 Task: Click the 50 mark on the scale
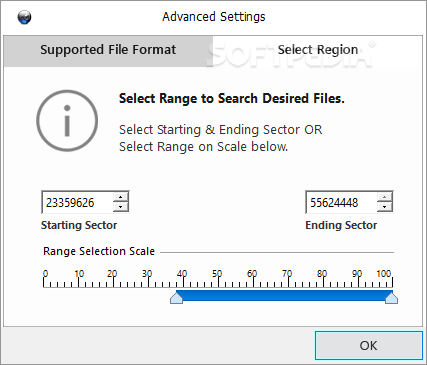pyautogui.click(x=217, y=274)
